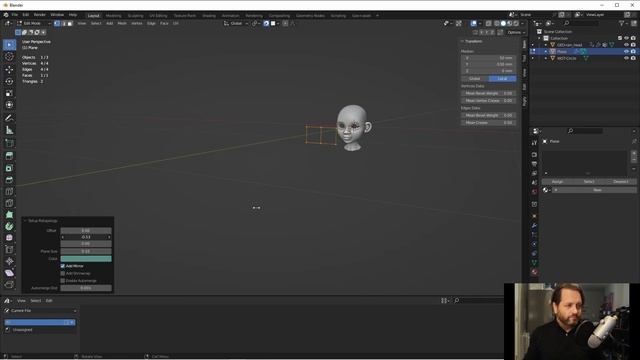Screen dimensions: 640x360
Task: Open outliner filter dropdown
Action: click(623, 23)
